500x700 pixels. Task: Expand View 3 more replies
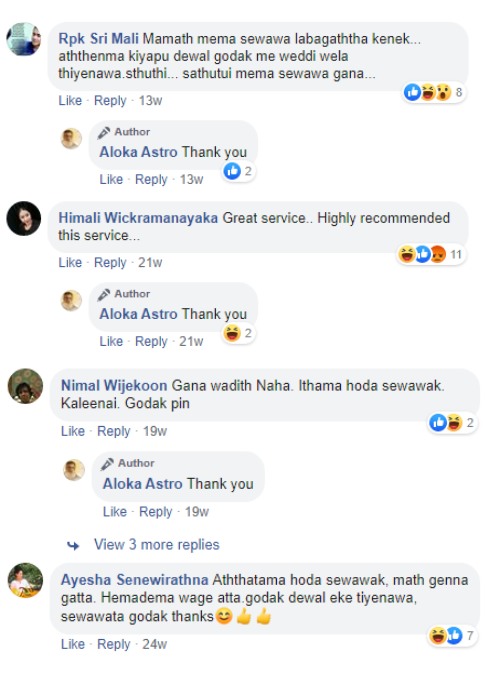coord(157,545)
